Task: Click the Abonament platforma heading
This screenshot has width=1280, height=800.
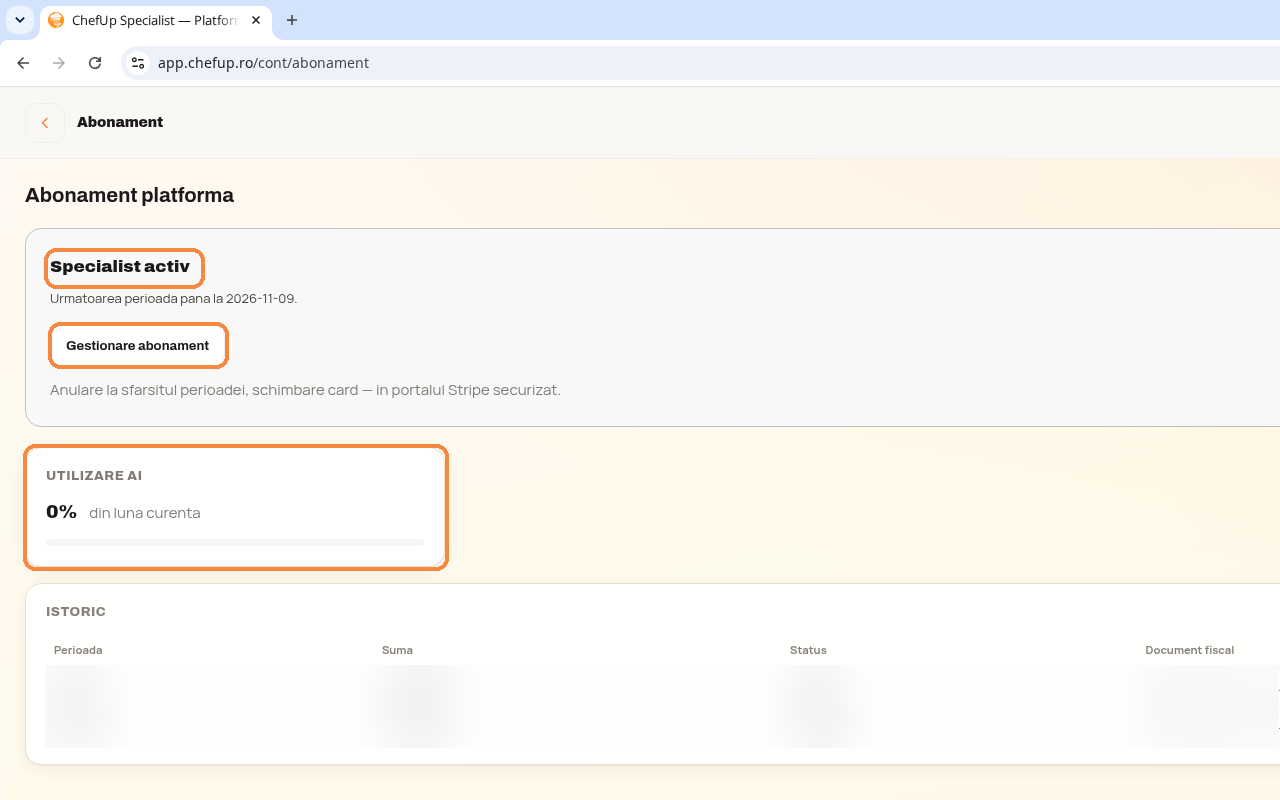Action: [129, 195]
